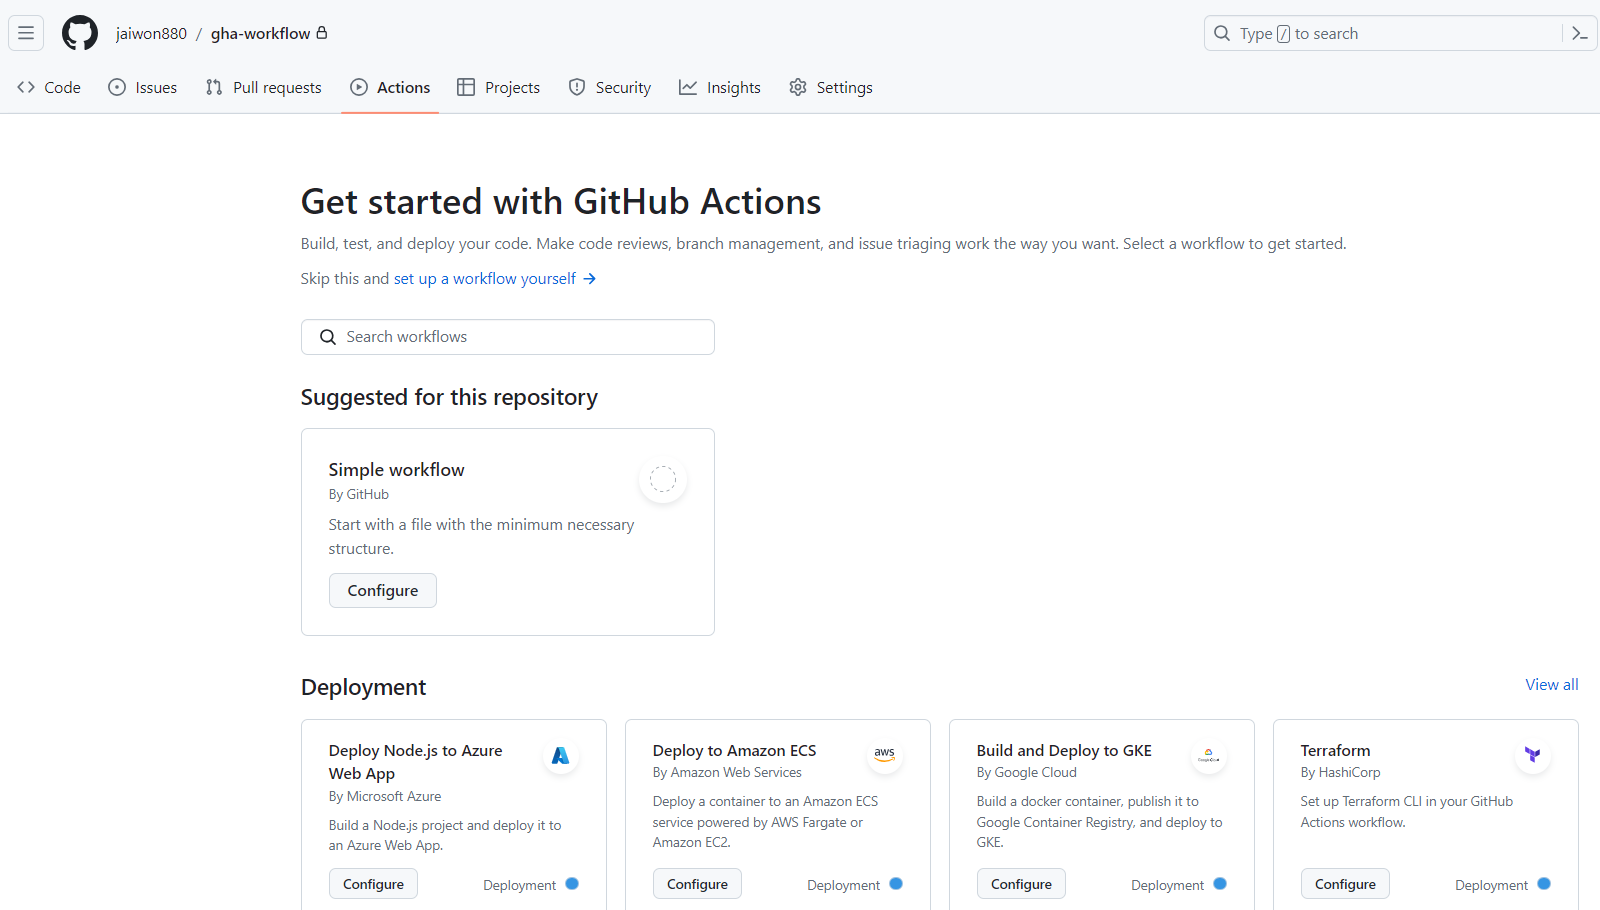Click the AWS logo on Amazon ECS card
Image resolution: width=1600 pixels, height=910 pixels.
pyautogui.click(x=885, y=756)
